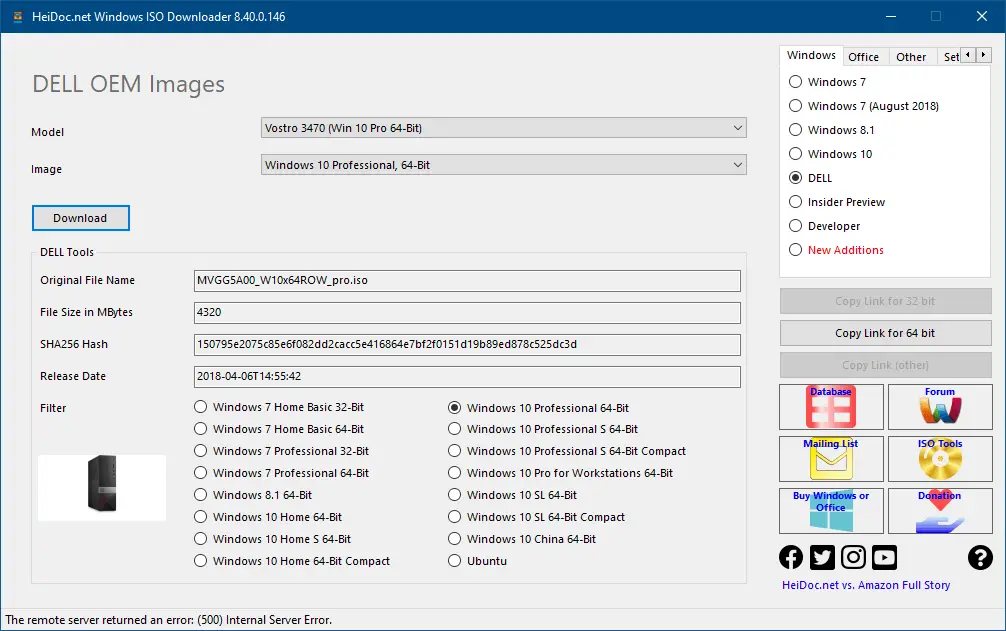
Task: Switch to the Windows tab
Action: 811,56
